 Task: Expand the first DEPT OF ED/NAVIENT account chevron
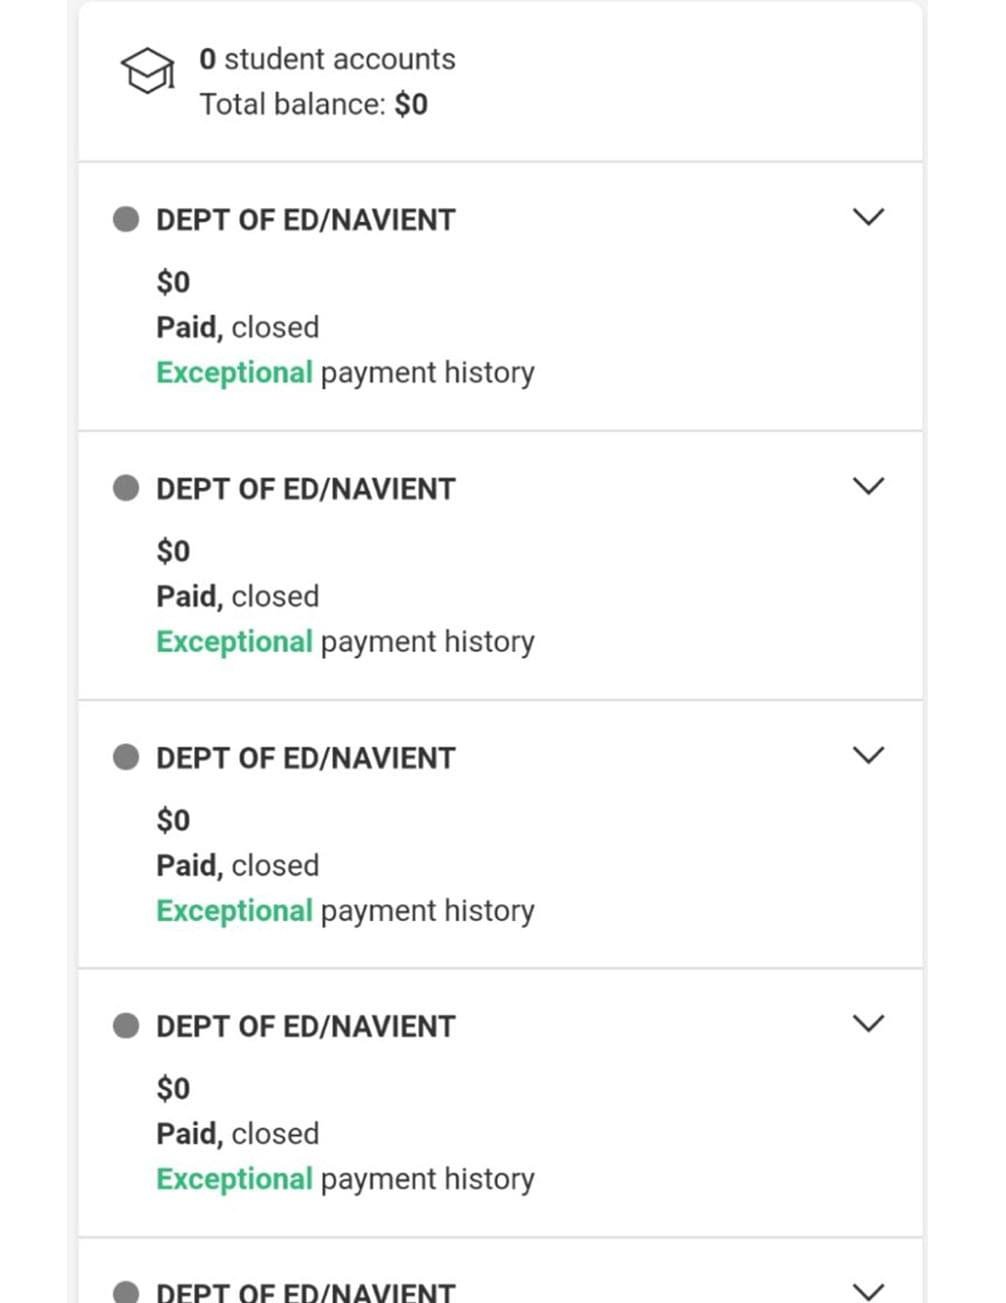[868, 217]
